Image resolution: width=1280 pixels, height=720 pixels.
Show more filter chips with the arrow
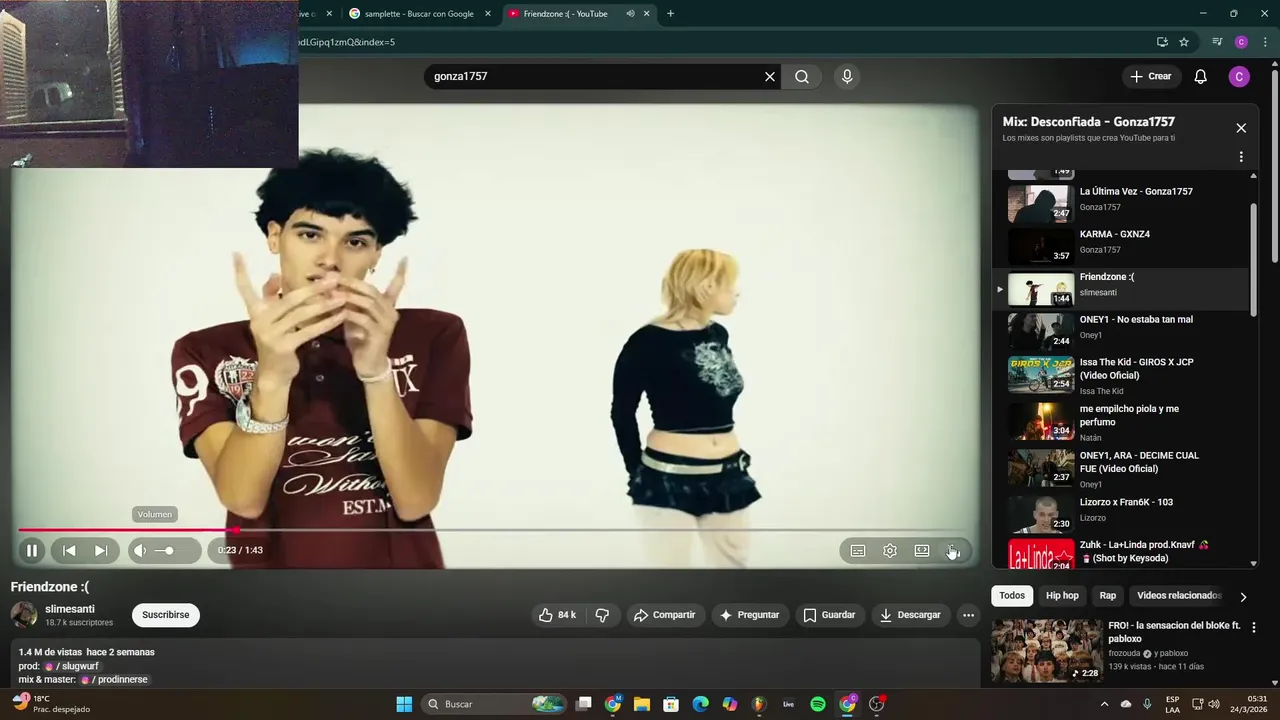coord(1243,597)
